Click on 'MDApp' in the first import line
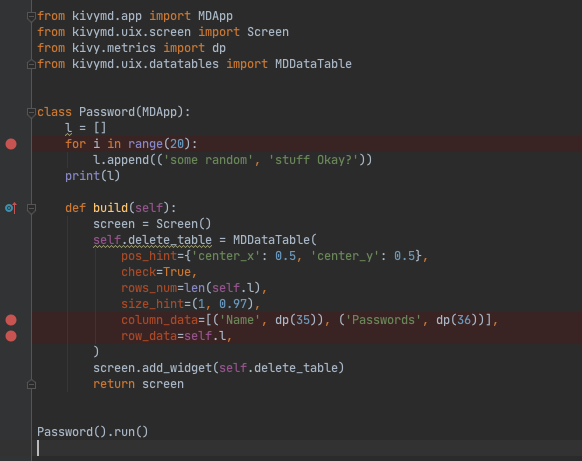Image resolution: width=582 pixels, height=461 pixels. pyautogui.click(x=215, y=16)
